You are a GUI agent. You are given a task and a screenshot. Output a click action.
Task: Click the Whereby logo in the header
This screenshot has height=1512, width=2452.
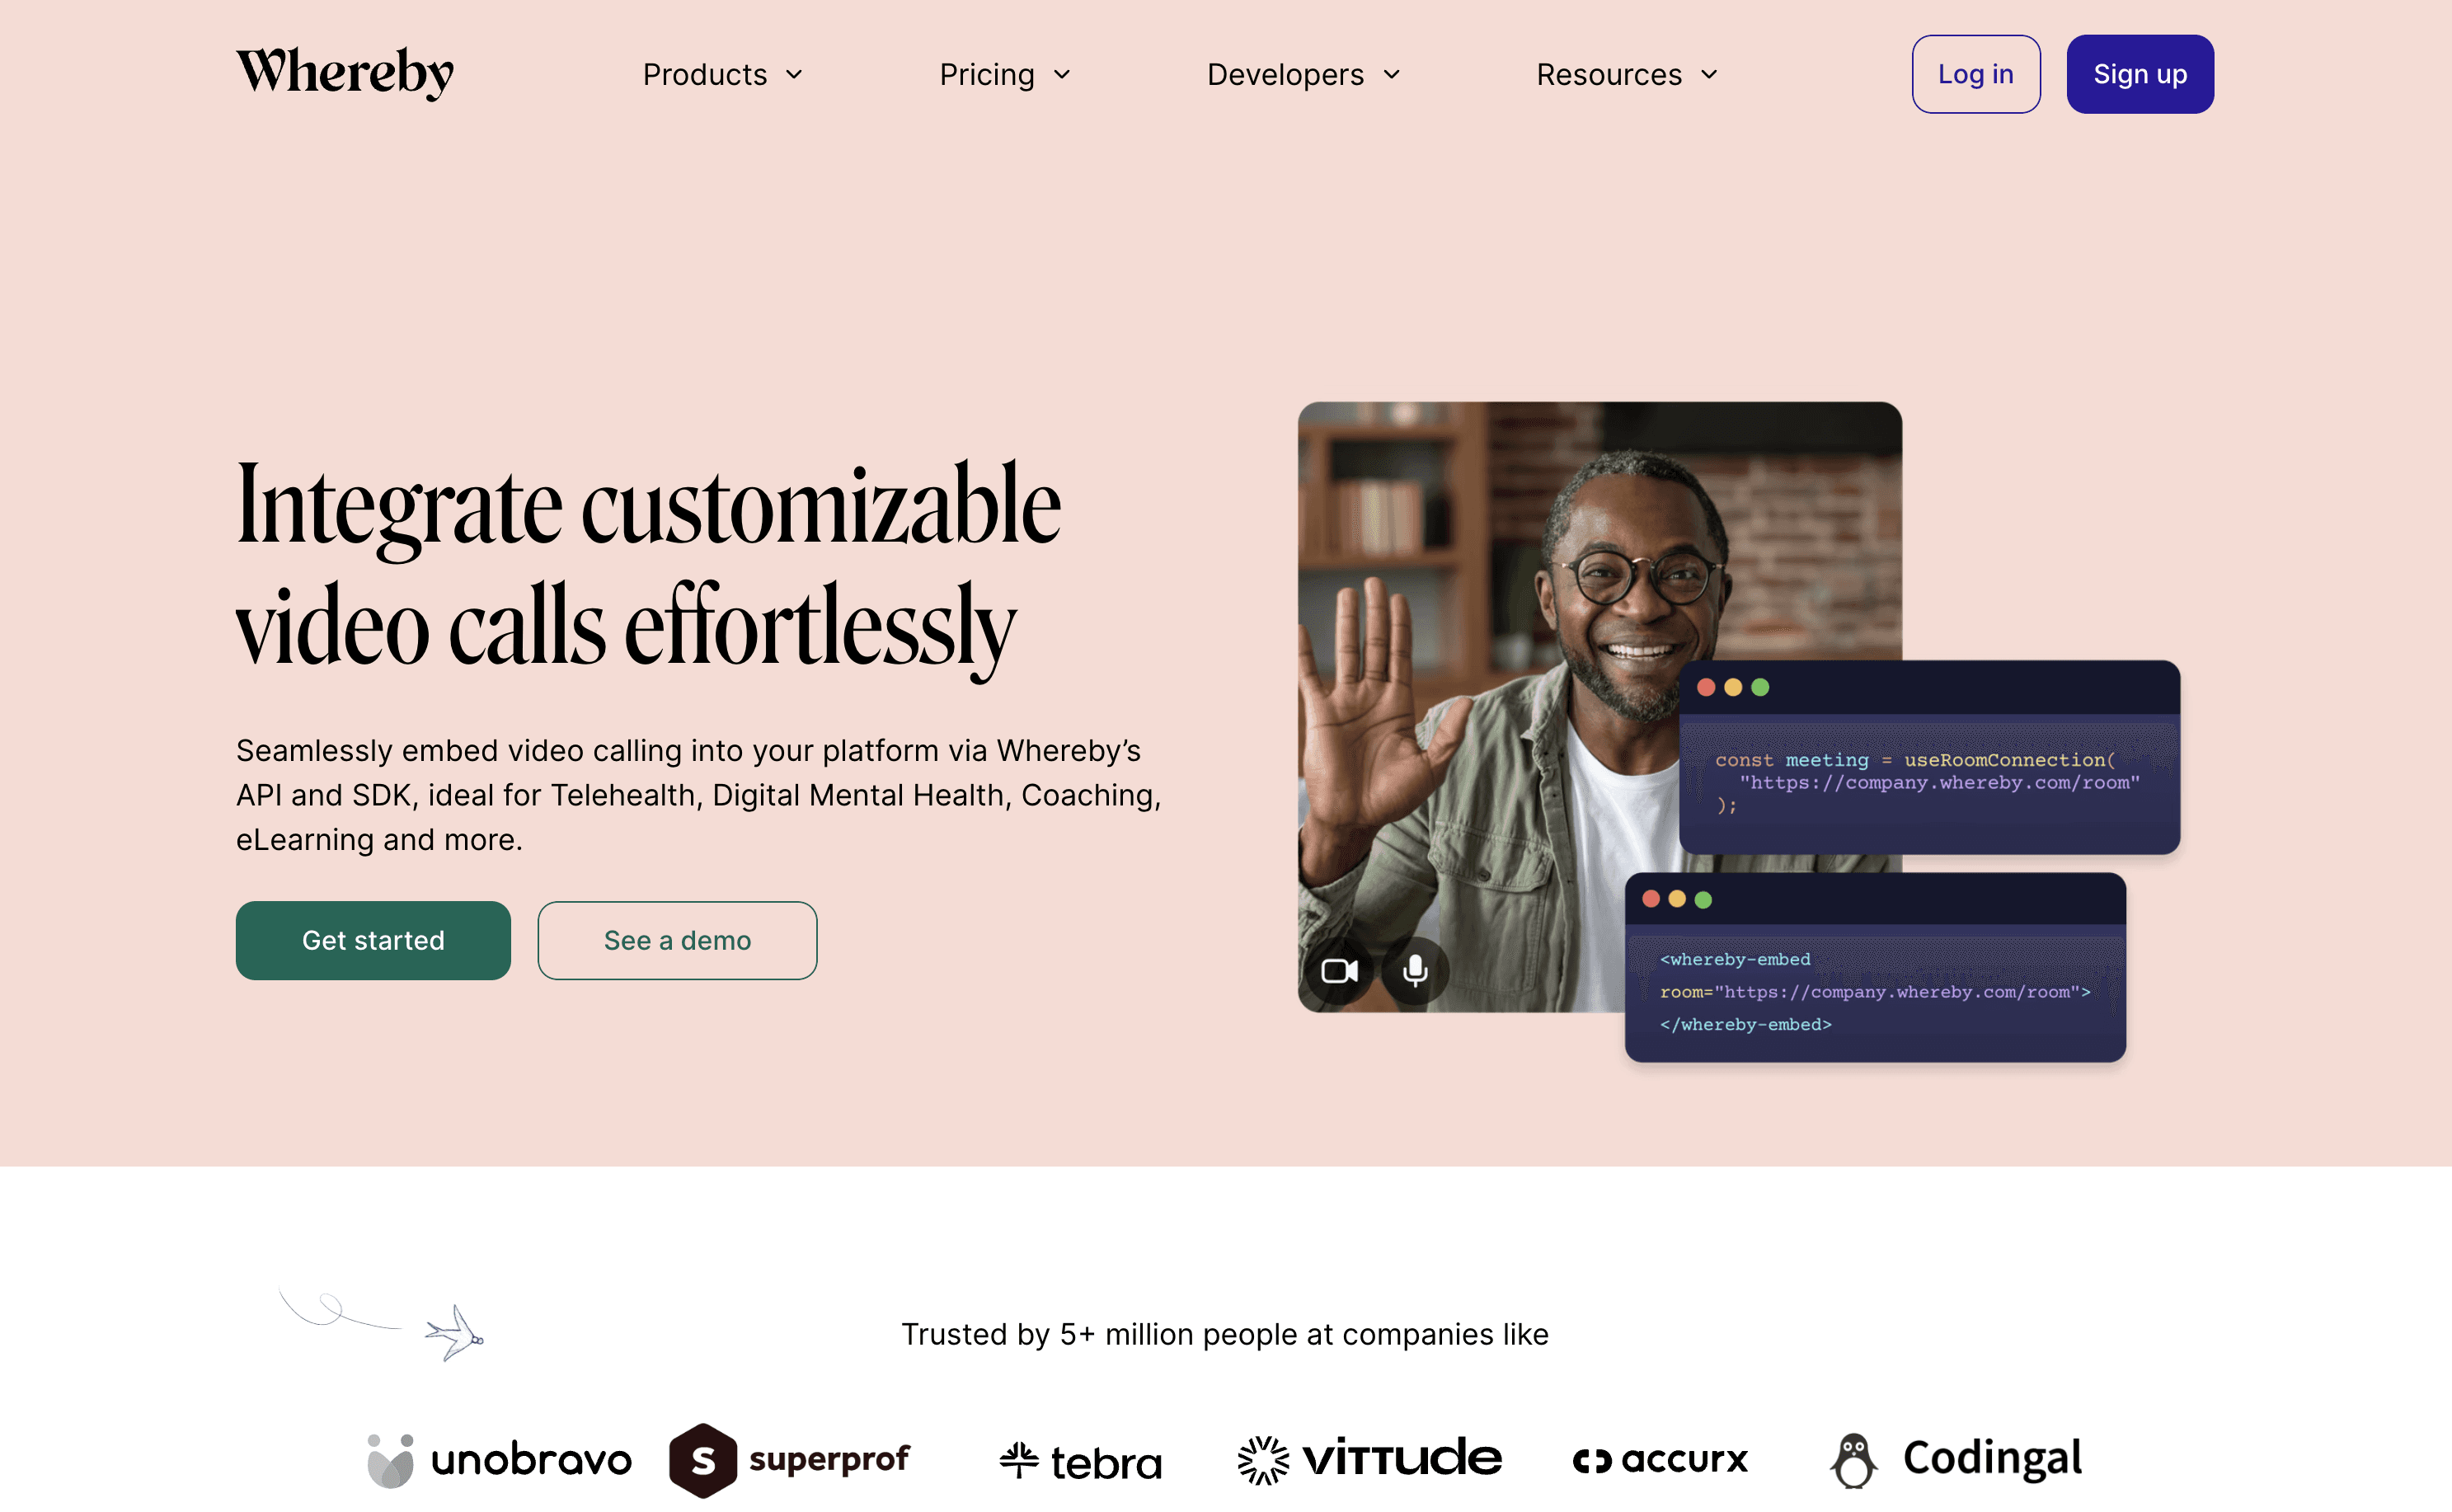point(345,73)
